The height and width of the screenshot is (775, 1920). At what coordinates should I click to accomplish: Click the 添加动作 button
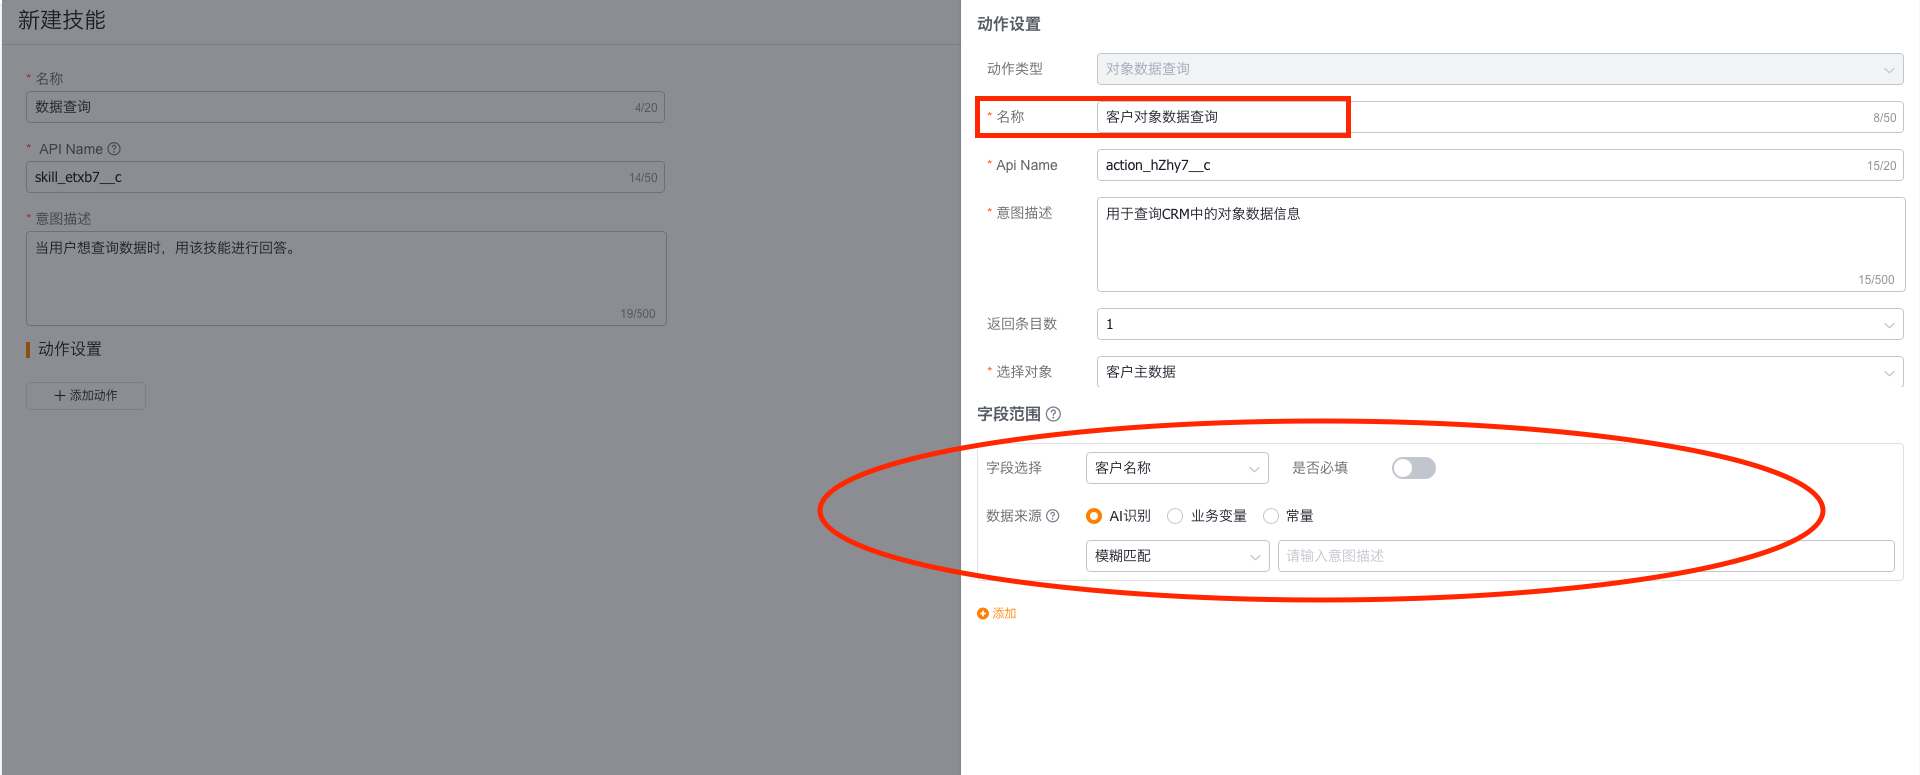click(86, 396)
